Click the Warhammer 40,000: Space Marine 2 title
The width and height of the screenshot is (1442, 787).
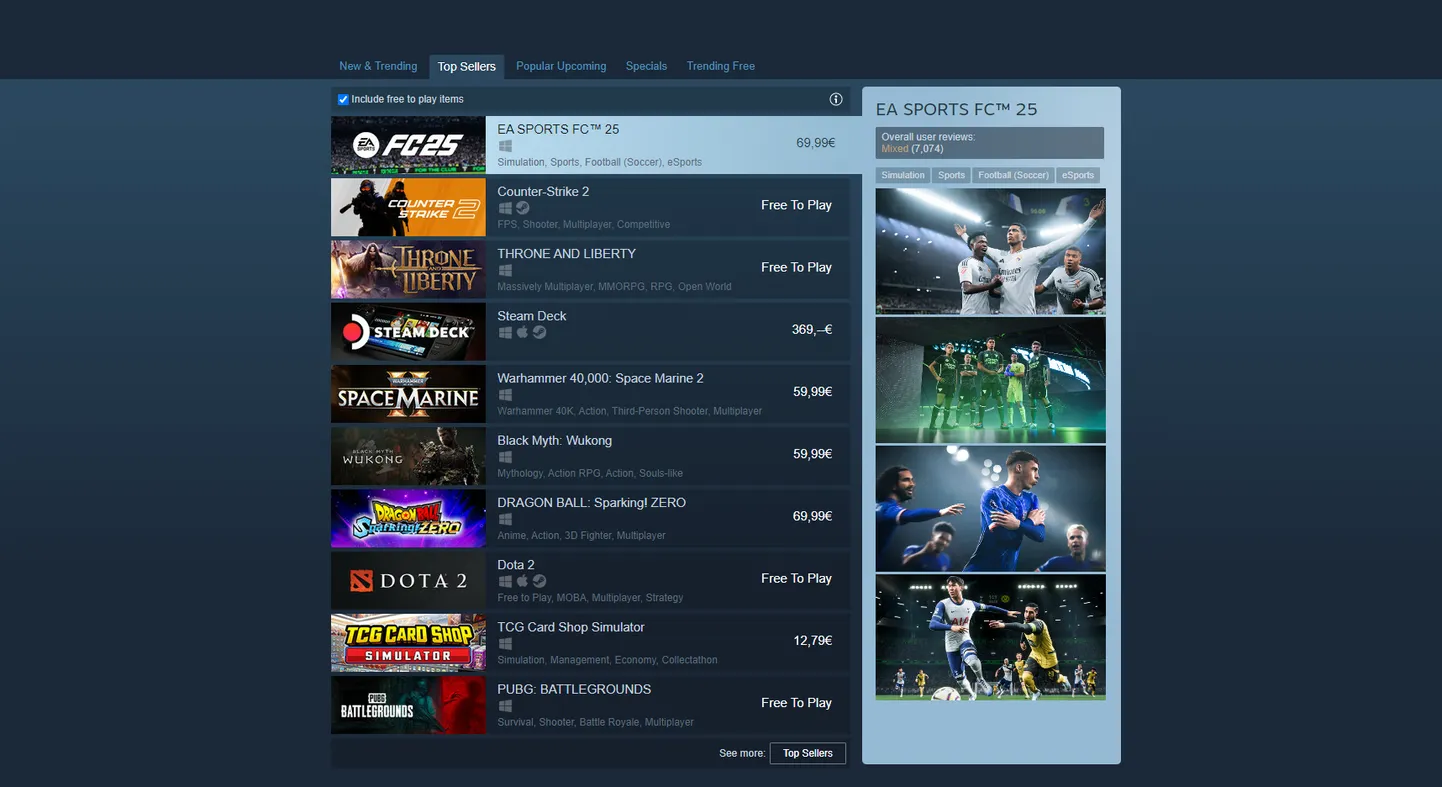[600, 378]
